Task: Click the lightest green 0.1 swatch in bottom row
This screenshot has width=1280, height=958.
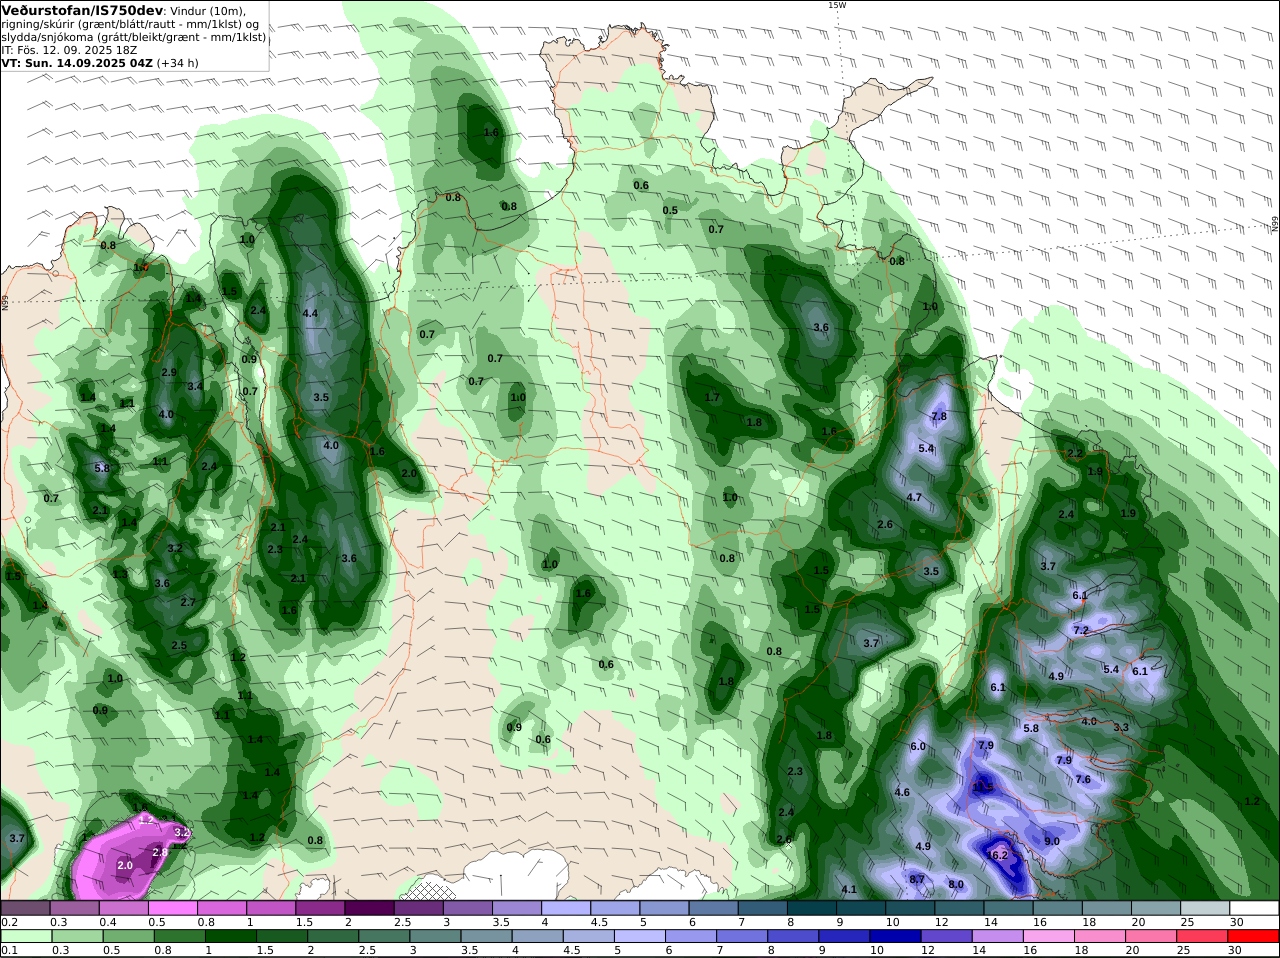Action: [25, 936]
